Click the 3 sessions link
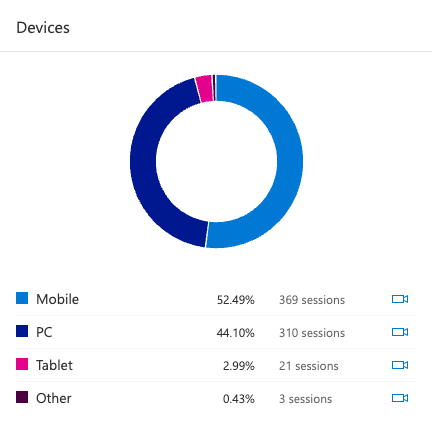 click(x=305, y=399)
